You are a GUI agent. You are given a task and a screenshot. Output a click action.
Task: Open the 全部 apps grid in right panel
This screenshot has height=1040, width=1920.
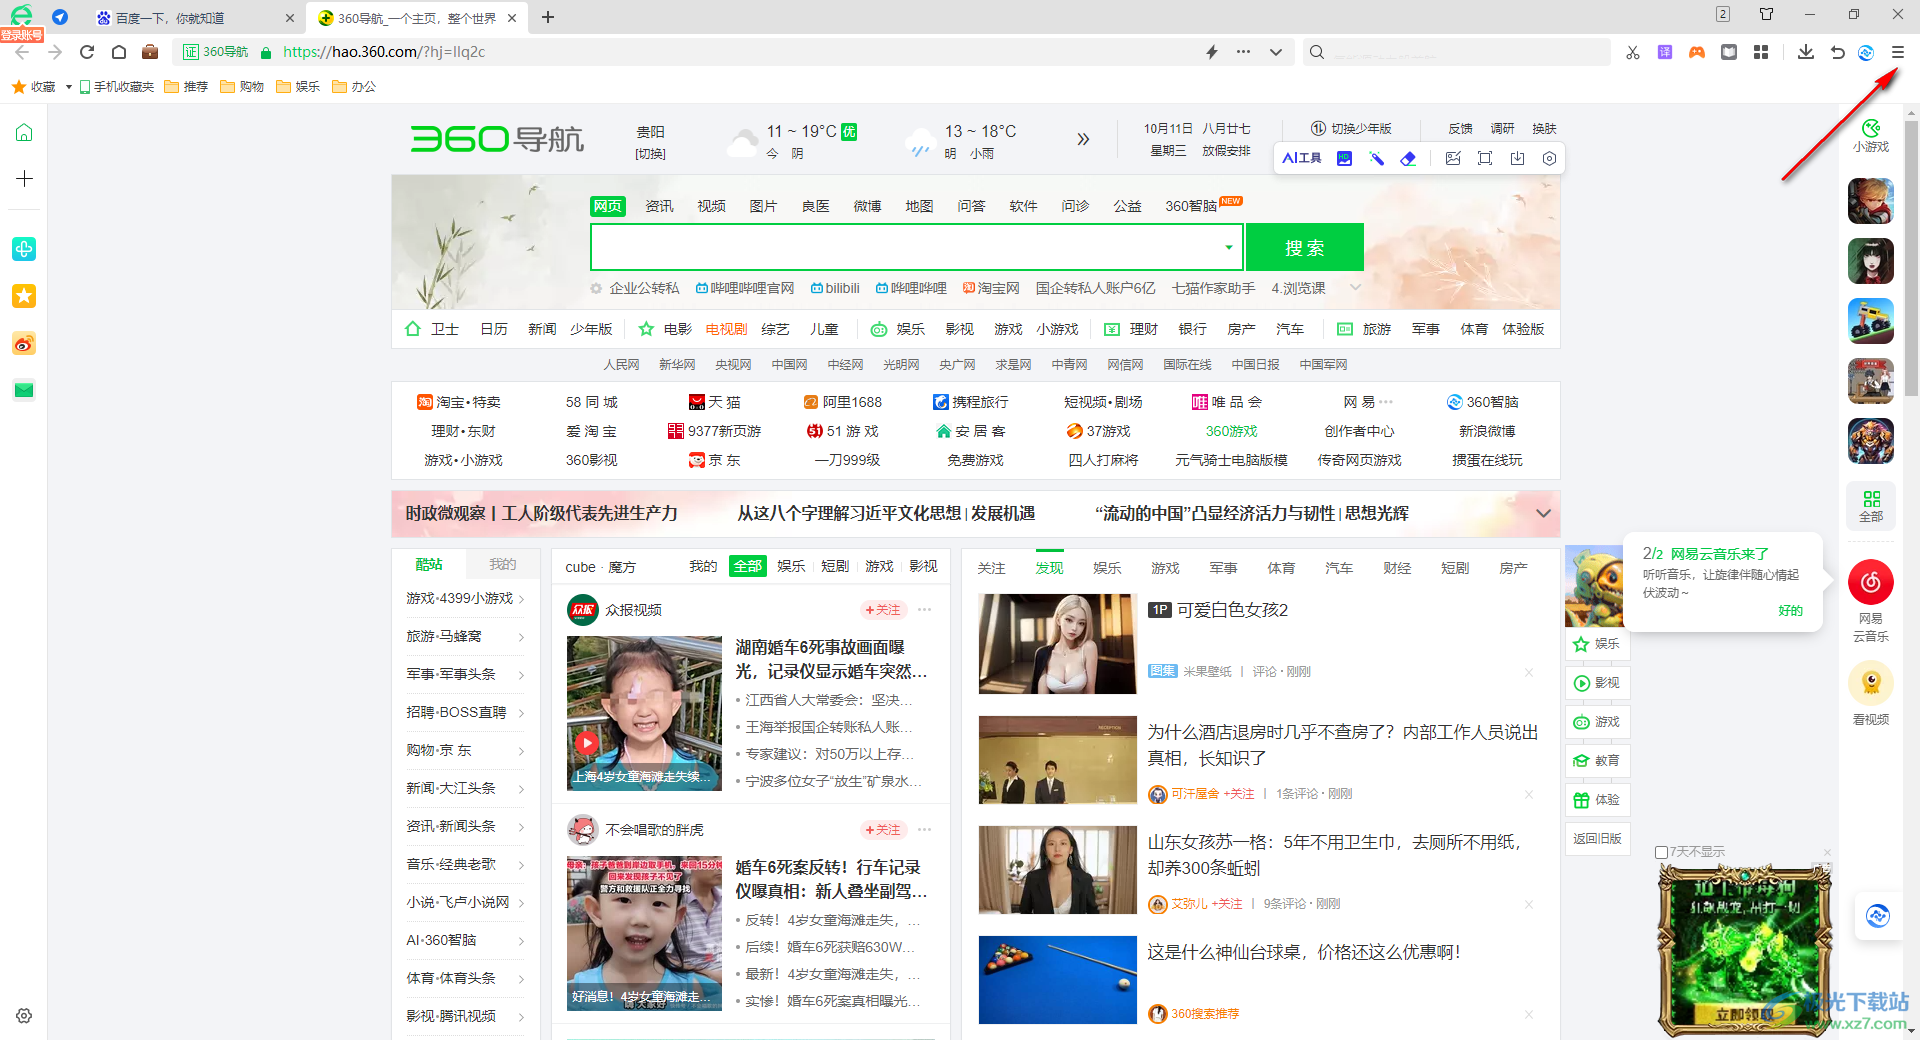[x=1871, y=506]
